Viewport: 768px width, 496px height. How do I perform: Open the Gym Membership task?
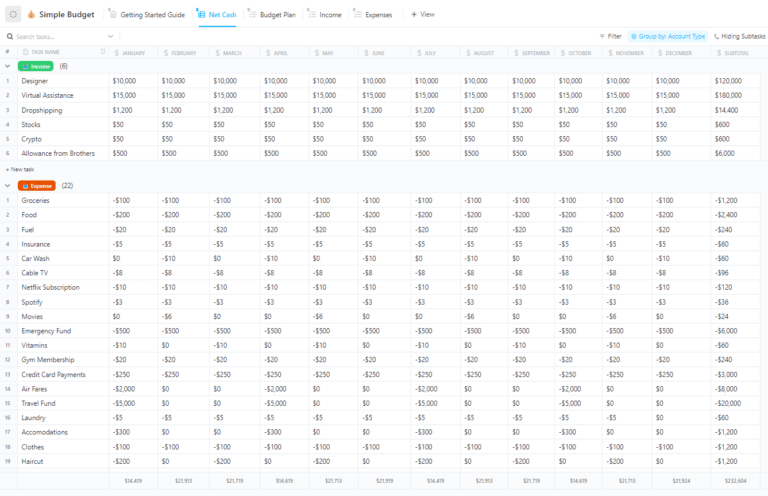[48, 360]
